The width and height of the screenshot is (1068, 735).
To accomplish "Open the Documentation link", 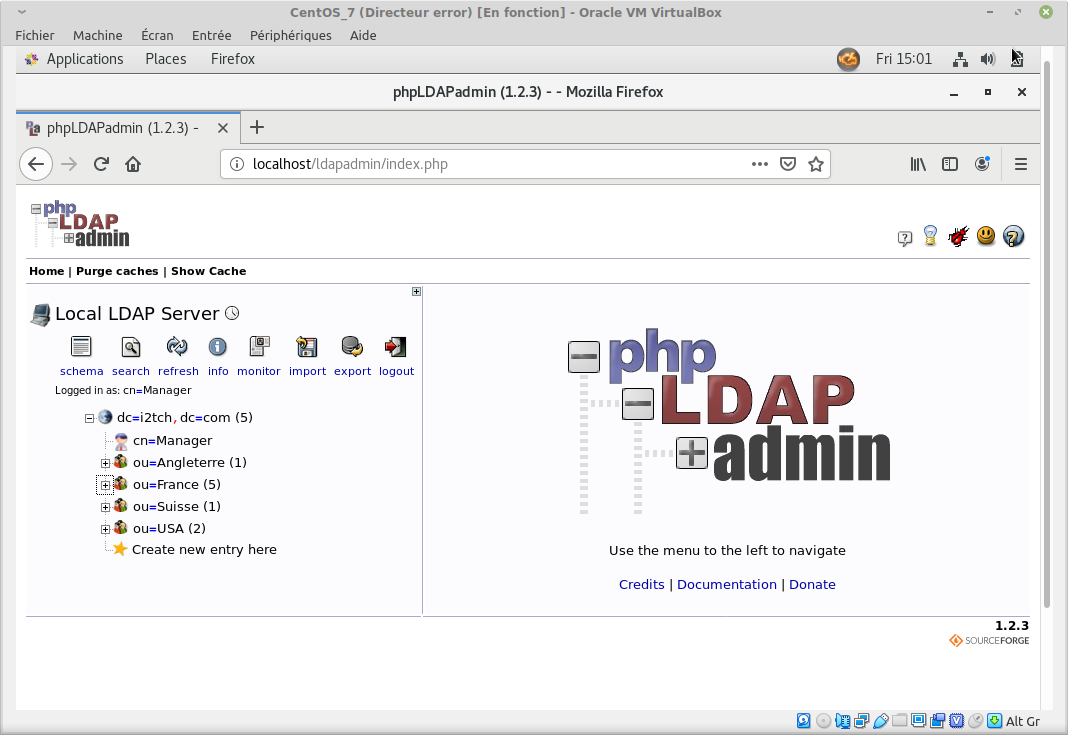I will [x=727, y=584].
